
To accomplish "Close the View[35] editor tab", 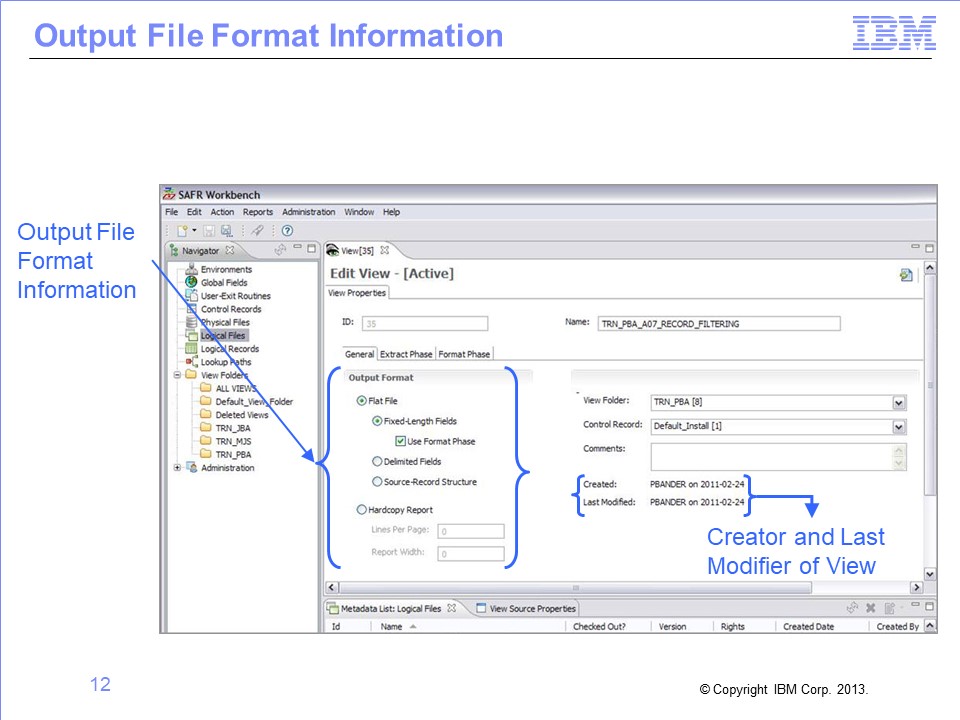I will 384,250.
